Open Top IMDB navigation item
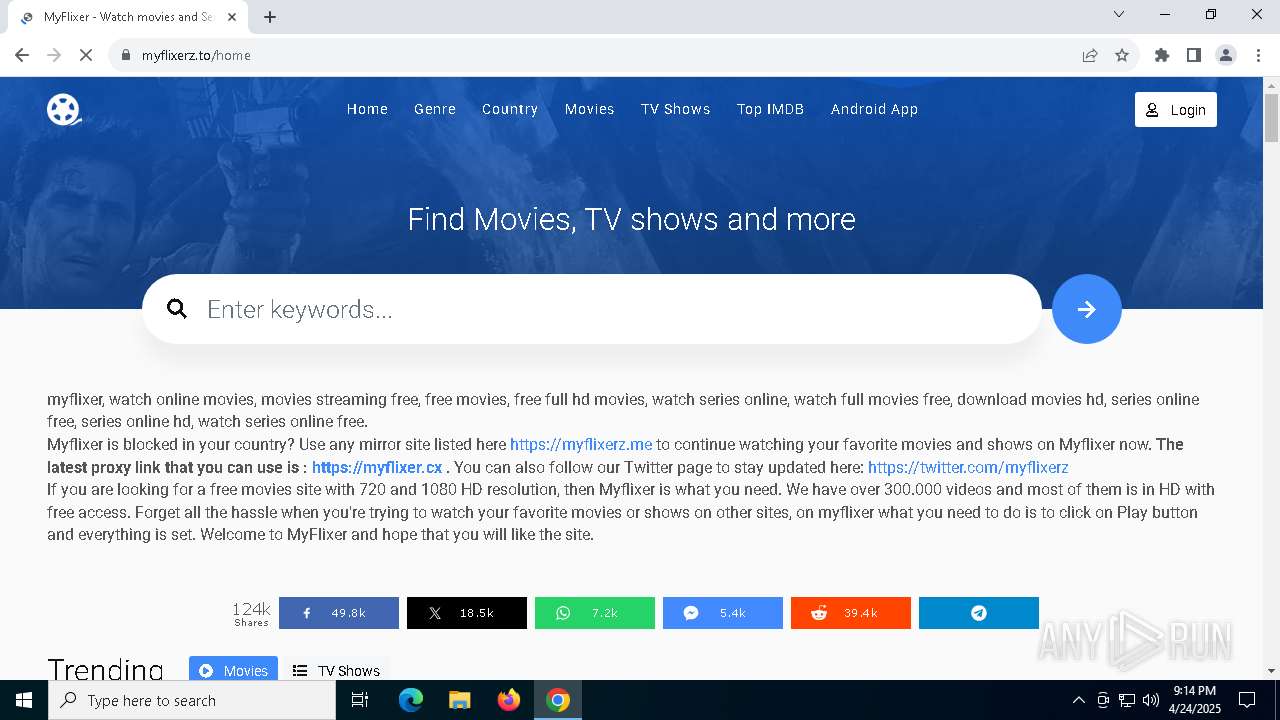 770,109
